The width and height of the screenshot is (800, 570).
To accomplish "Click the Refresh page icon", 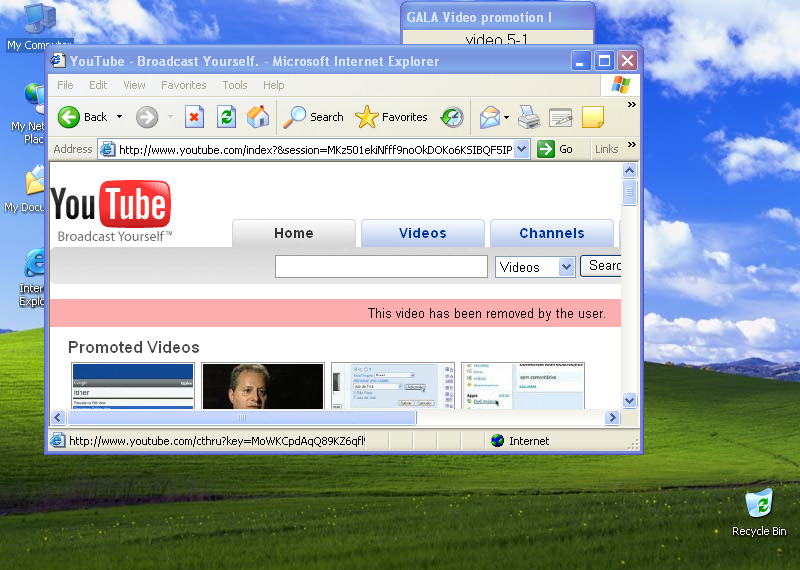I will tap(227, 117).
